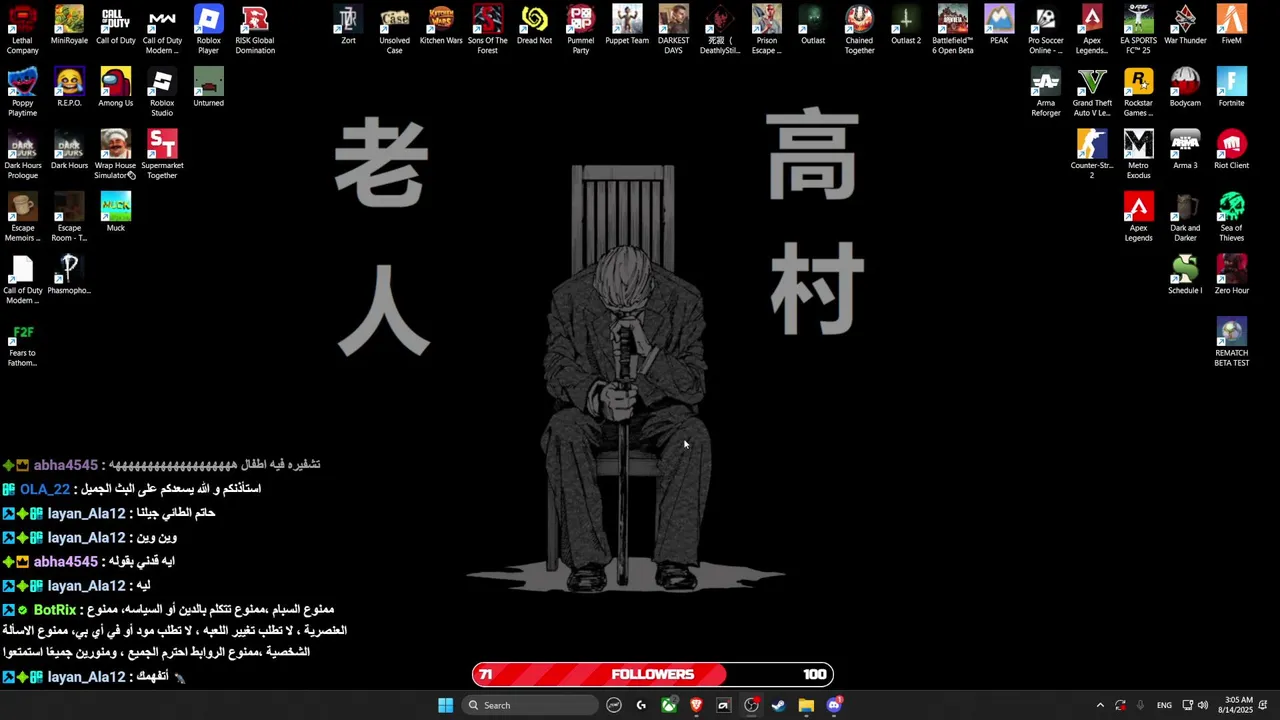Open the REMATCH BETA TEST shortcut
The width and height of the screenshot is (1280, 720).
click(1231, 342)
